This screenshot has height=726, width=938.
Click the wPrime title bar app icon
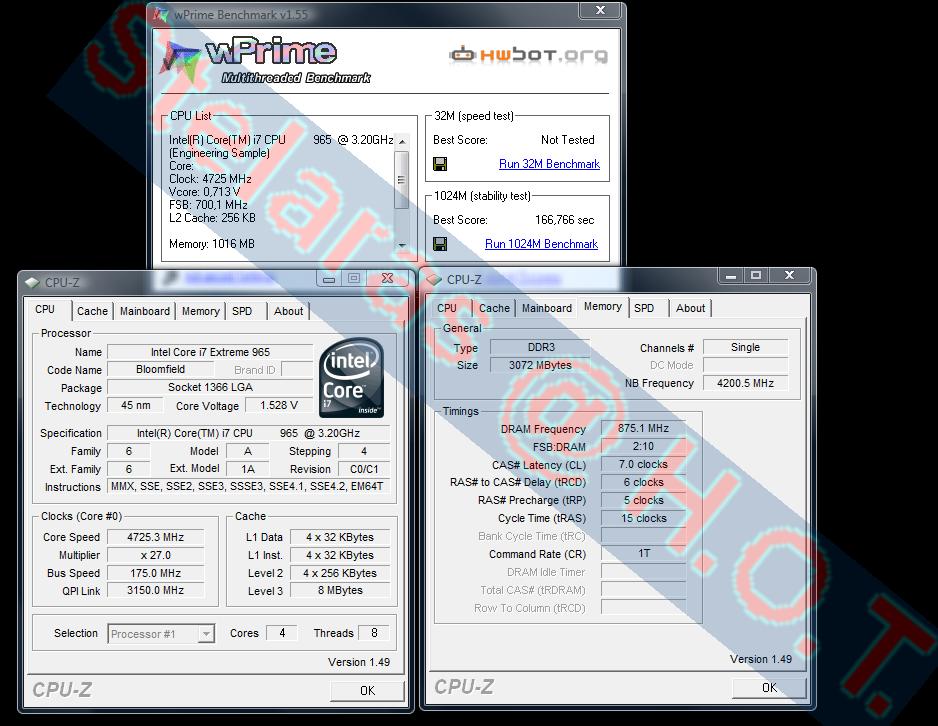tap(160, 15)
